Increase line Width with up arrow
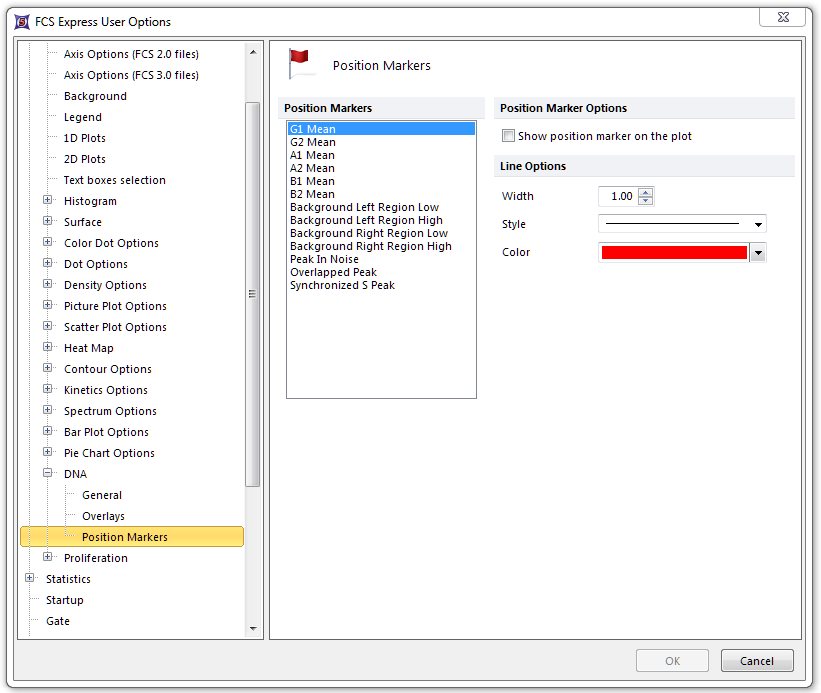The image size is (821, 693). click(x=645, y=192)
